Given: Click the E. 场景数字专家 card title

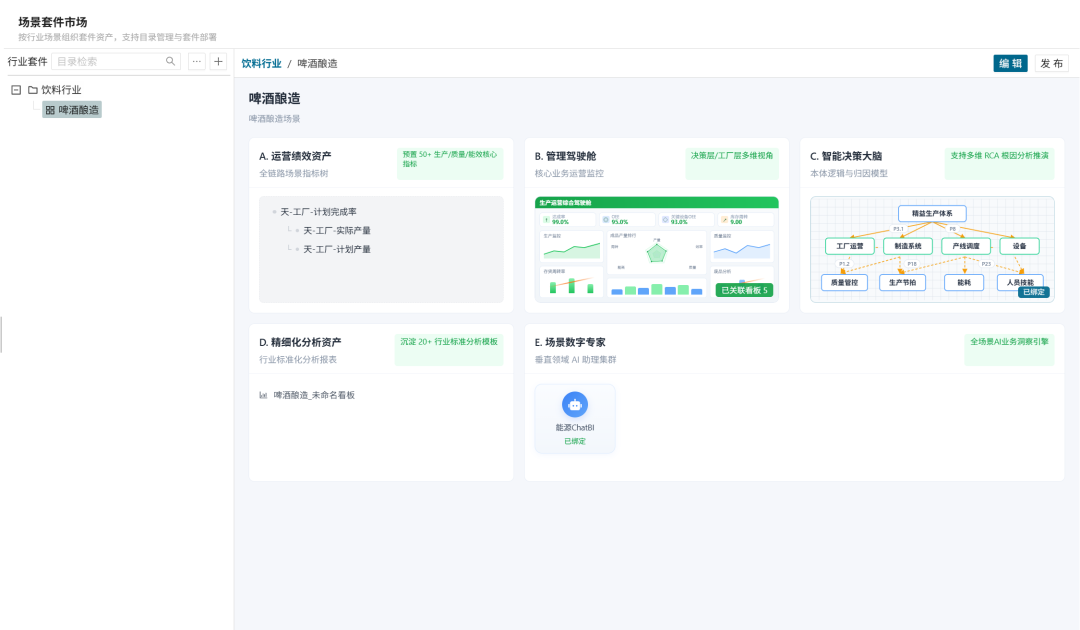Looking at the screenshot, I should point(570,342).
